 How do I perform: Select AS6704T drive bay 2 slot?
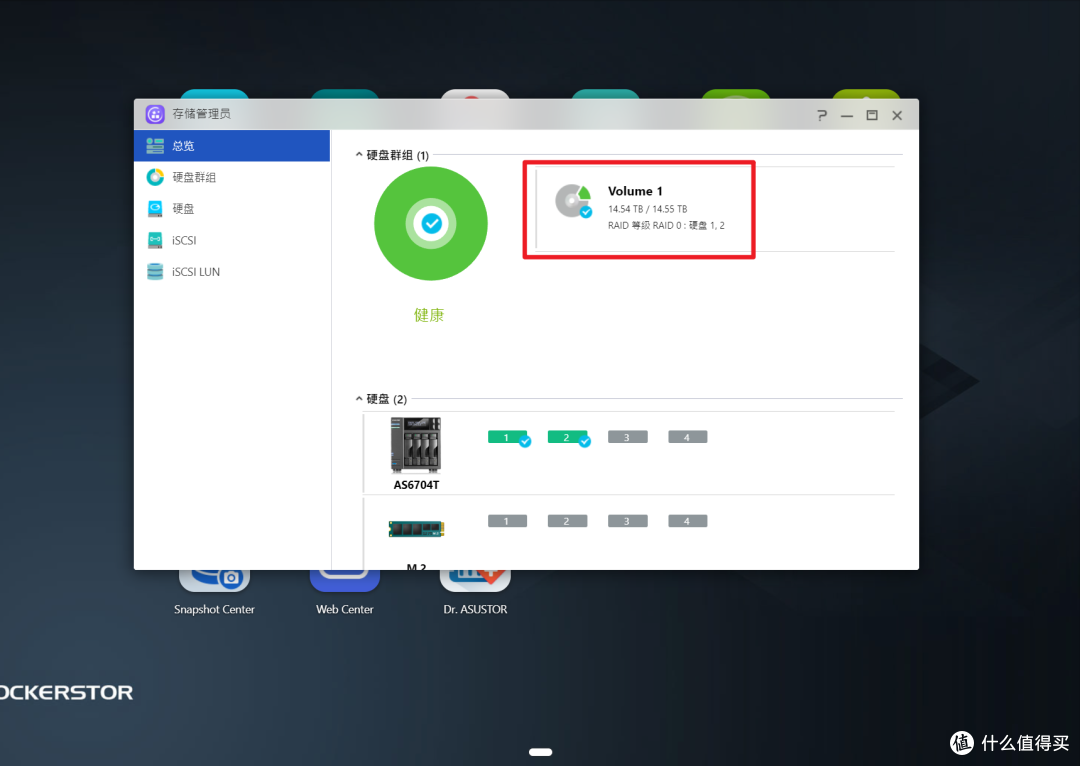[x=567, y=437]
